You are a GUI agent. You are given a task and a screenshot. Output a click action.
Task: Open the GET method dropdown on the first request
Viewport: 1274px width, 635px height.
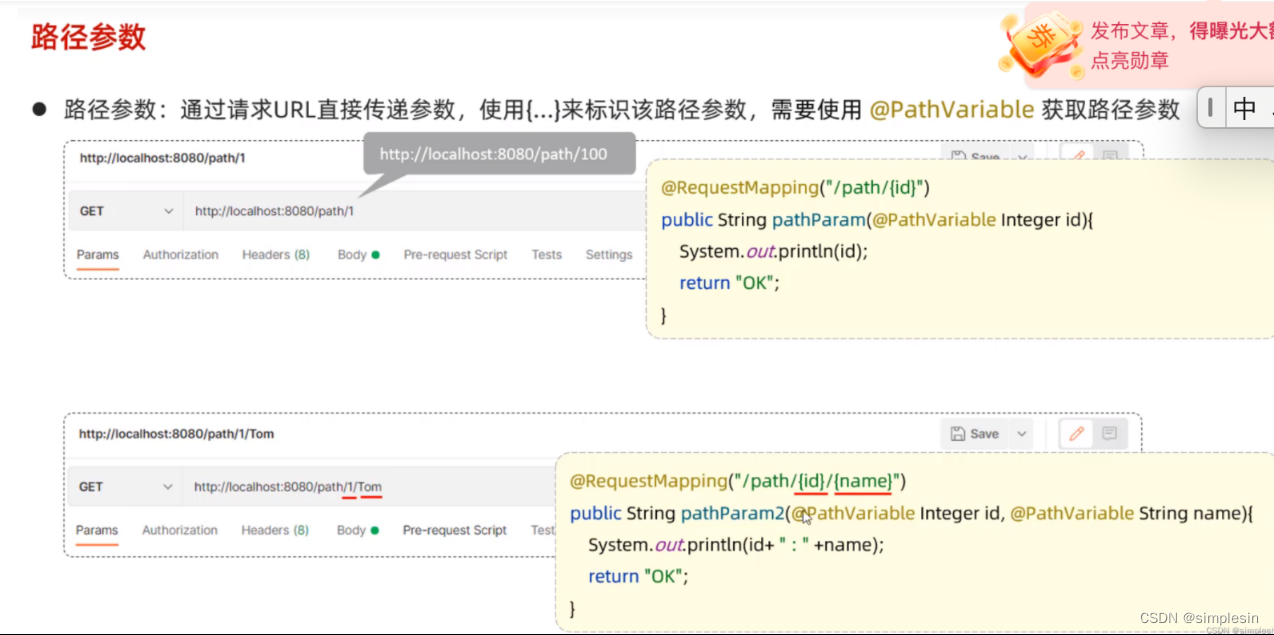coord(125,211)
